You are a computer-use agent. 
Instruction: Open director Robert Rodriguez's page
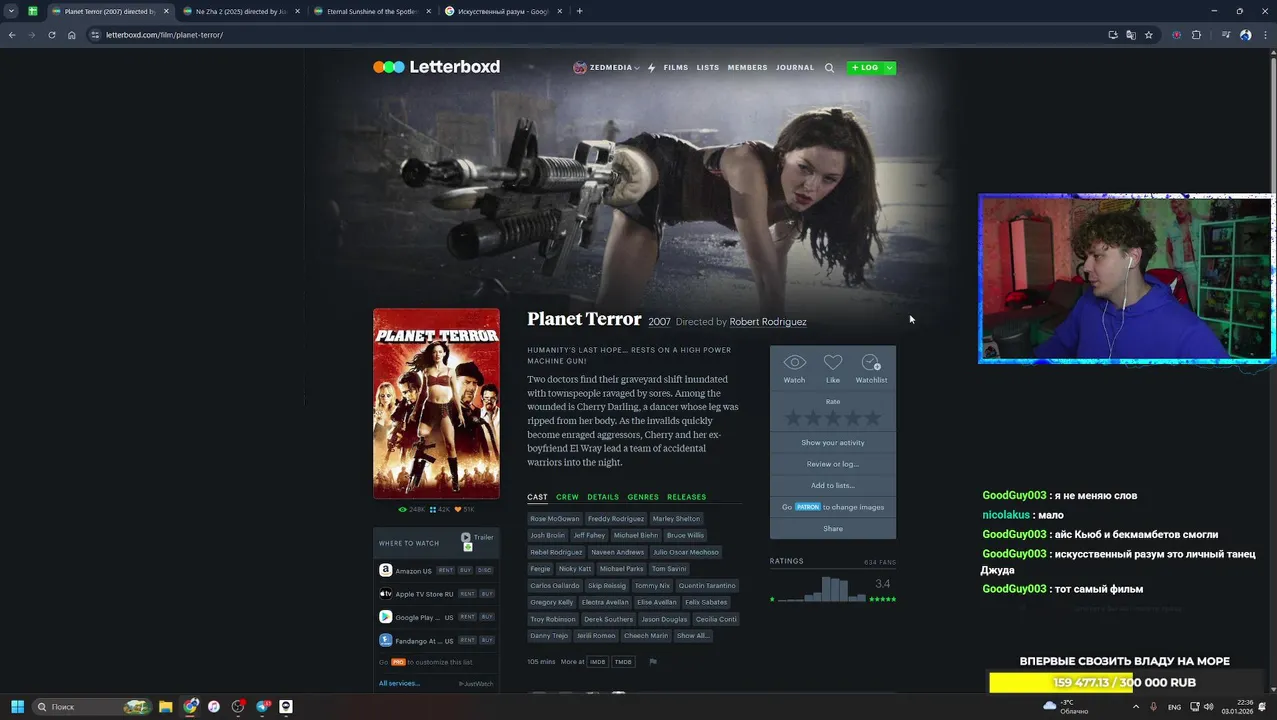768,322
